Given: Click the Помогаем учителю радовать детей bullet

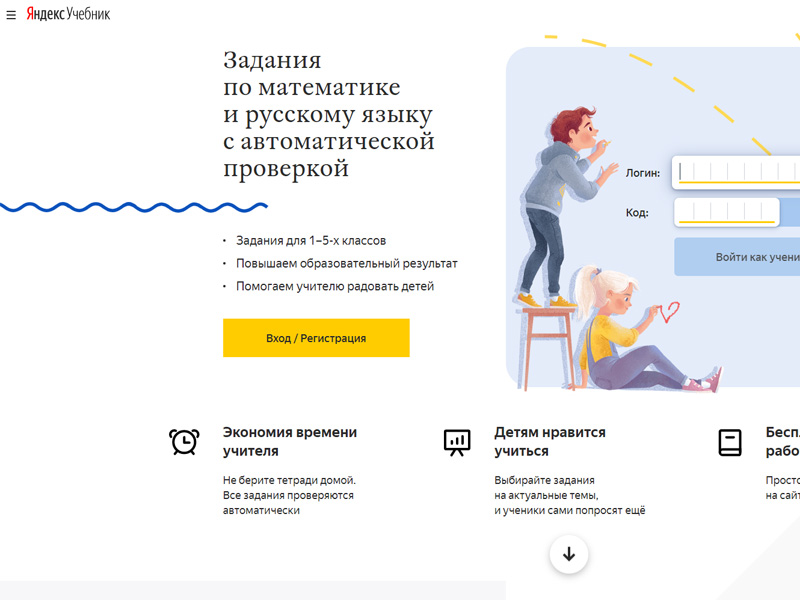Looking at the screenshot, I should point(335,286).
